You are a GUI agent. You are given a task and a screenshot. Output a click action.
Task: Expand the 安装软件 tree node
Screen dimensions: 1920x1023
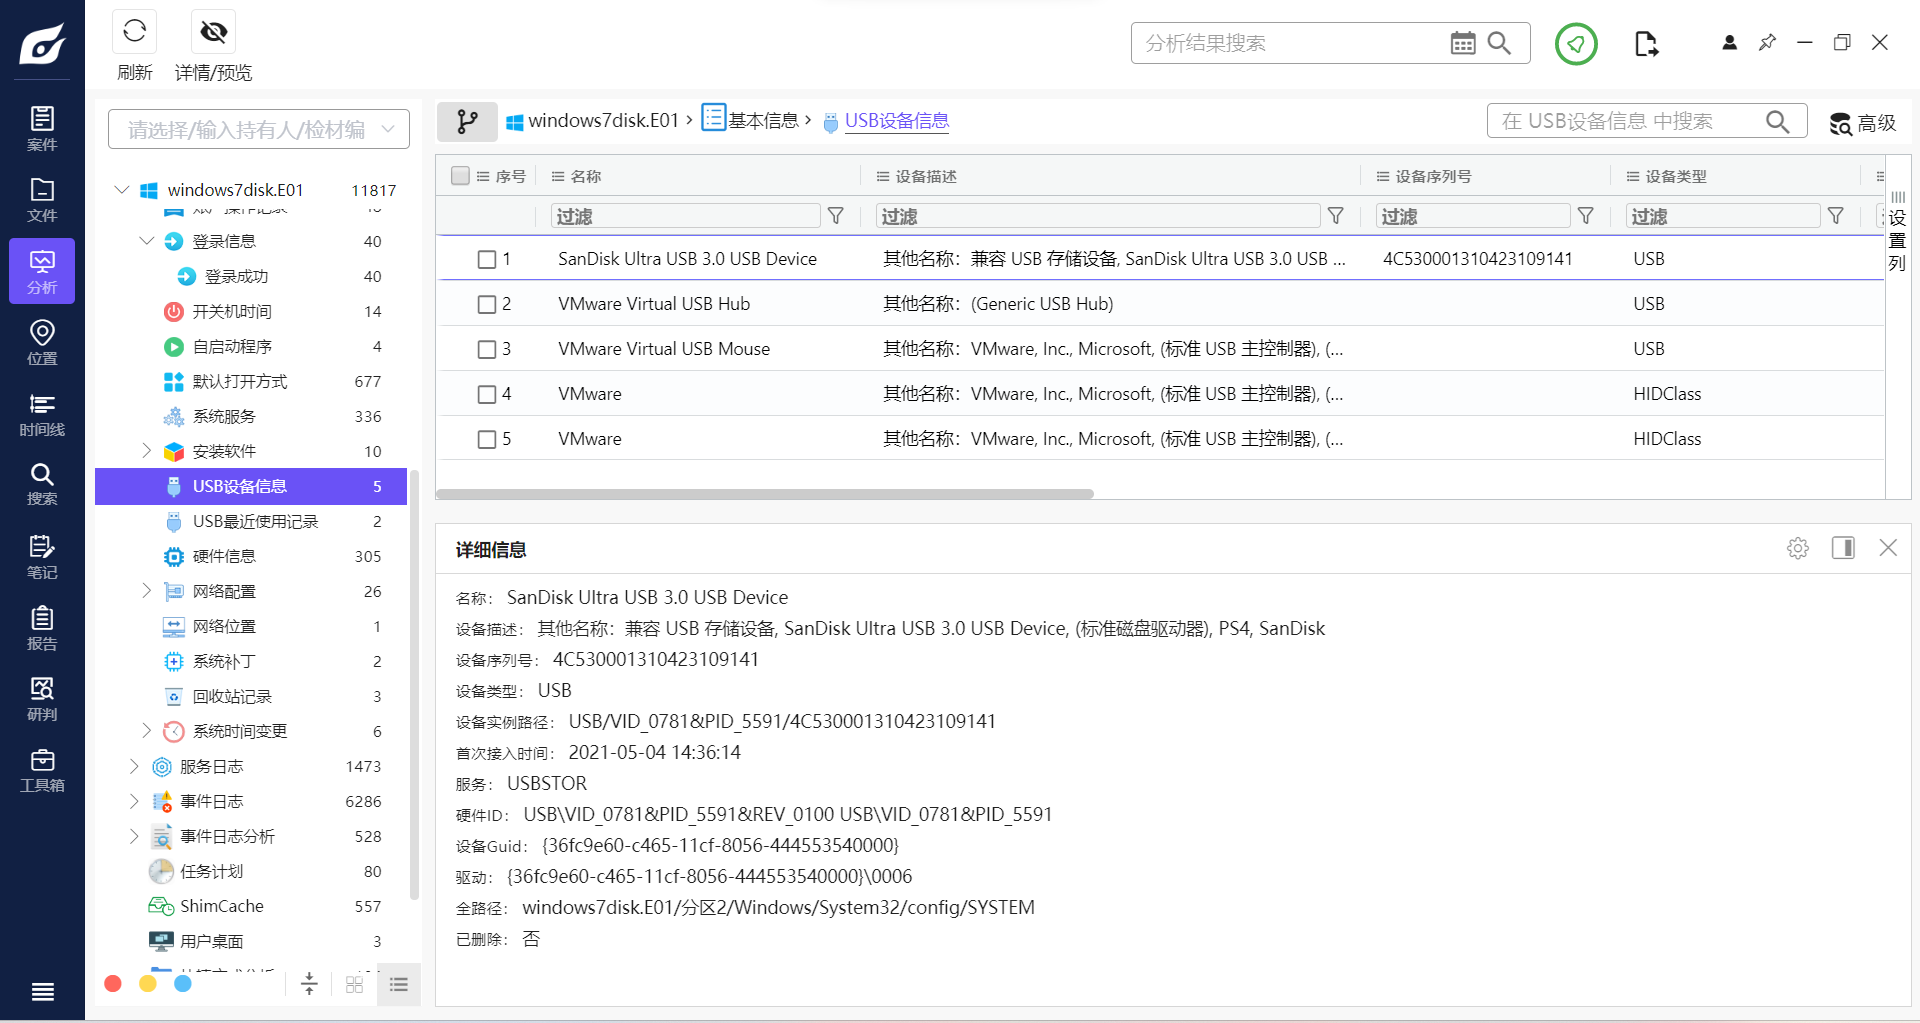[146, 451]
